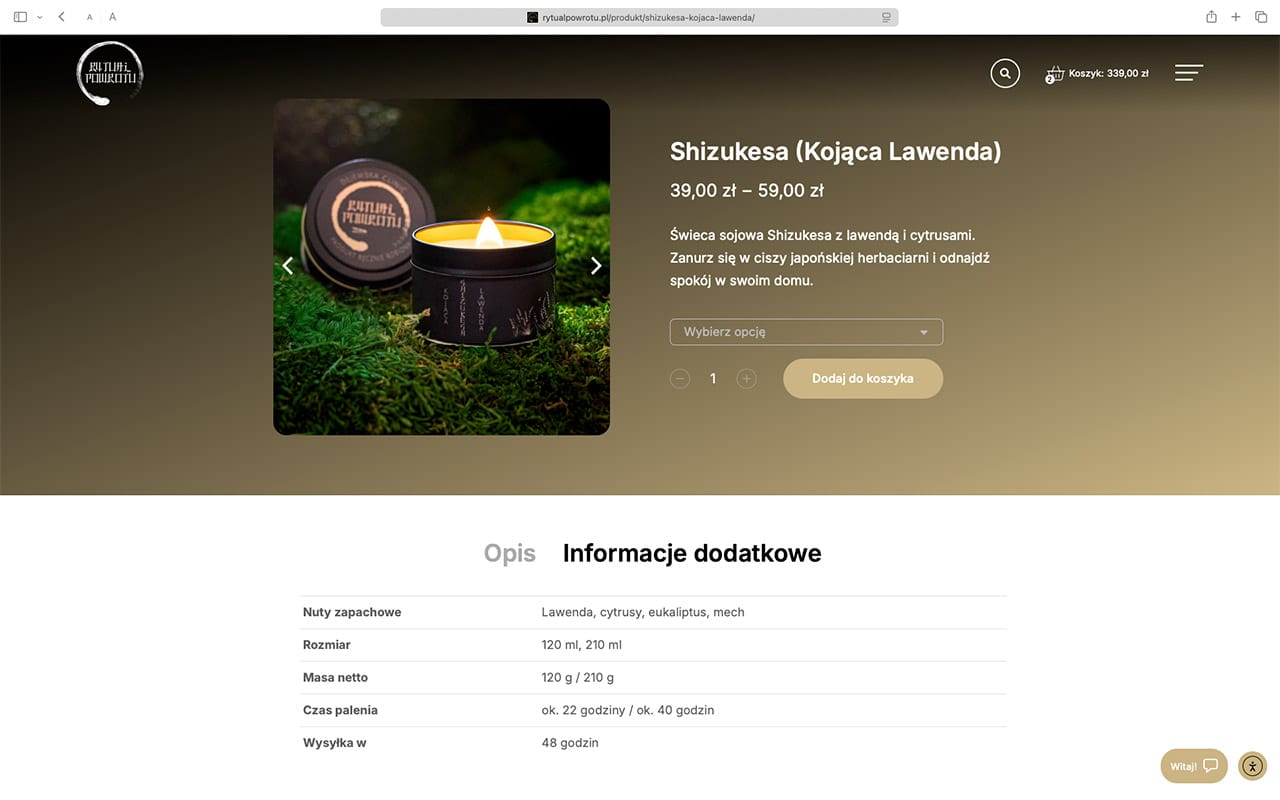Increase quantity with plus button
The image size is (1280, 800).
pyautogui.click(x=746, y=379)
